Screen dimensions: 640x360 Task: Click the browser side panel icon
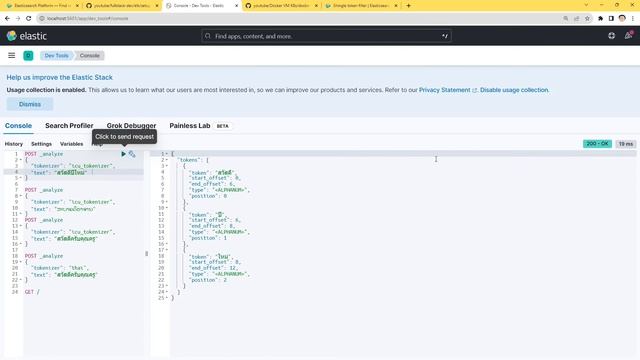(x=611, y=18)
